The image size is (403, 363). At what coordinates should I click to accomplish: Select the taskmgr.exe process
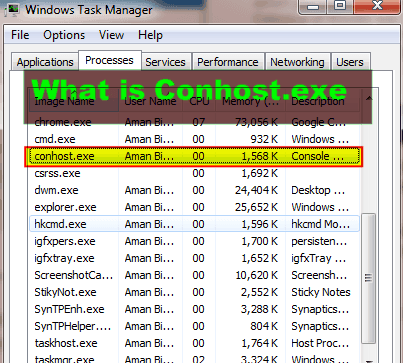[x=194, y=359]
